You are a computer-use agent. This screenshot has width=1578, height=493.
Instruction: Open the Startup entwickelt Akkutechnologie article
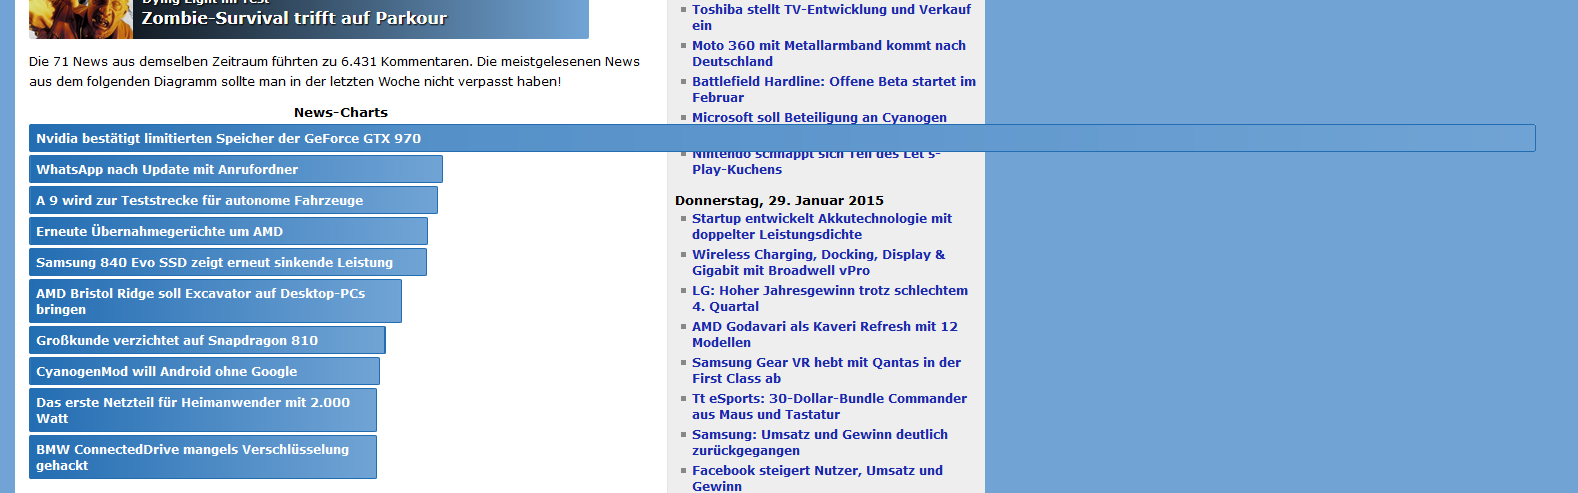[822, 226]
